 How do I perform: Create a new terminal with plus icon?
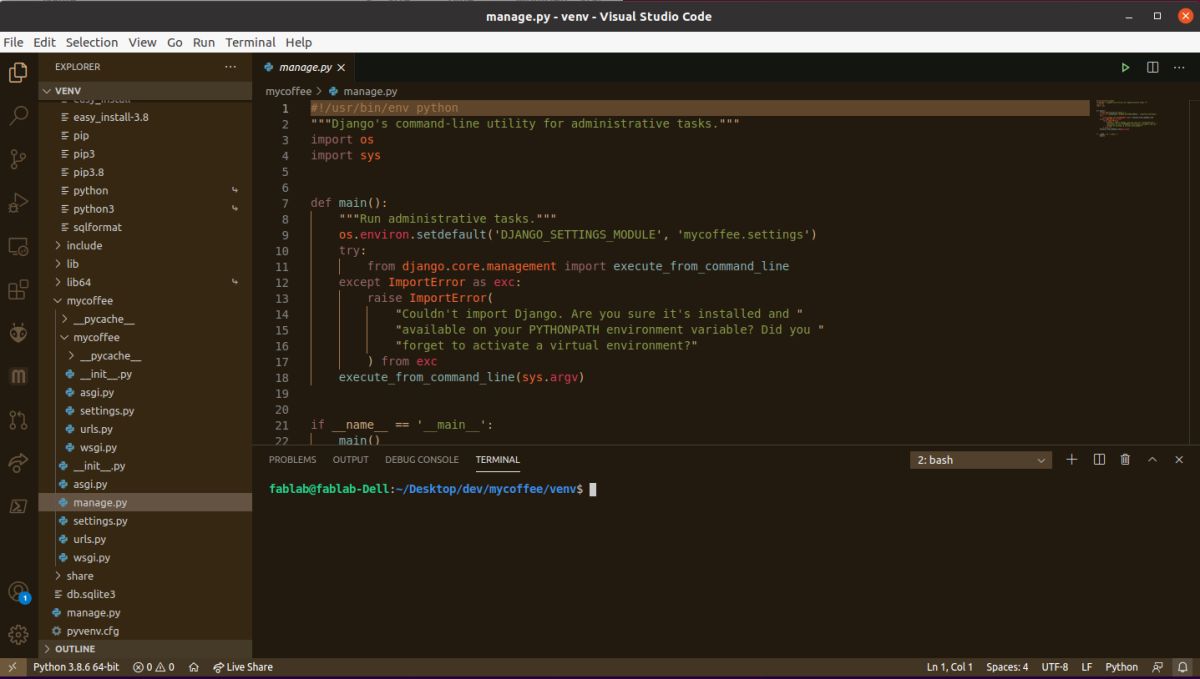point(1072,459)
